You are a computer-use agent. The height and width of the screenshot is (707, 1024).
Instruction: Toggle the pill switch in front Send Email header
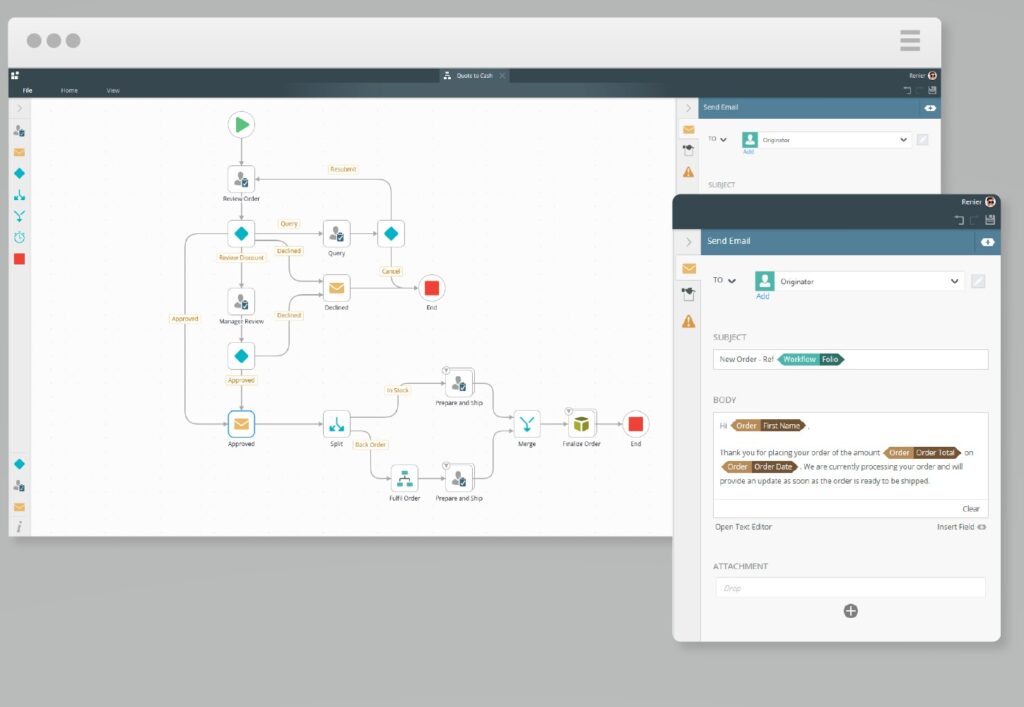987,242
